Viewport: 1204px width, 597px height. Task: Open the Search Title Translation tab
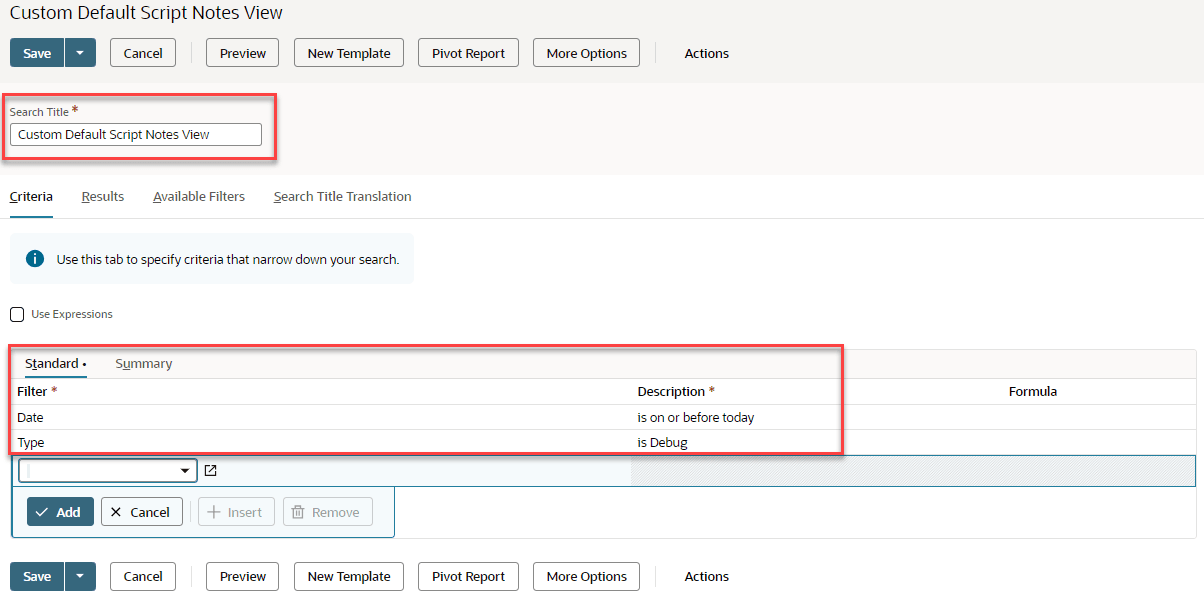tap(343, 196)
